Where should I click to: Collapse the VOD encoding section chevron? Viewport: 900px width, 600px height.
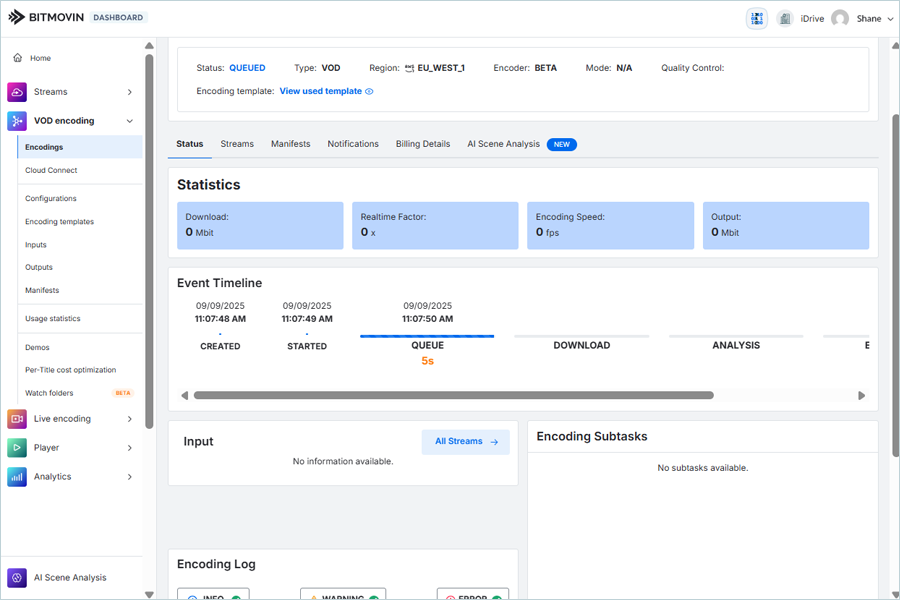coord(130,121)
